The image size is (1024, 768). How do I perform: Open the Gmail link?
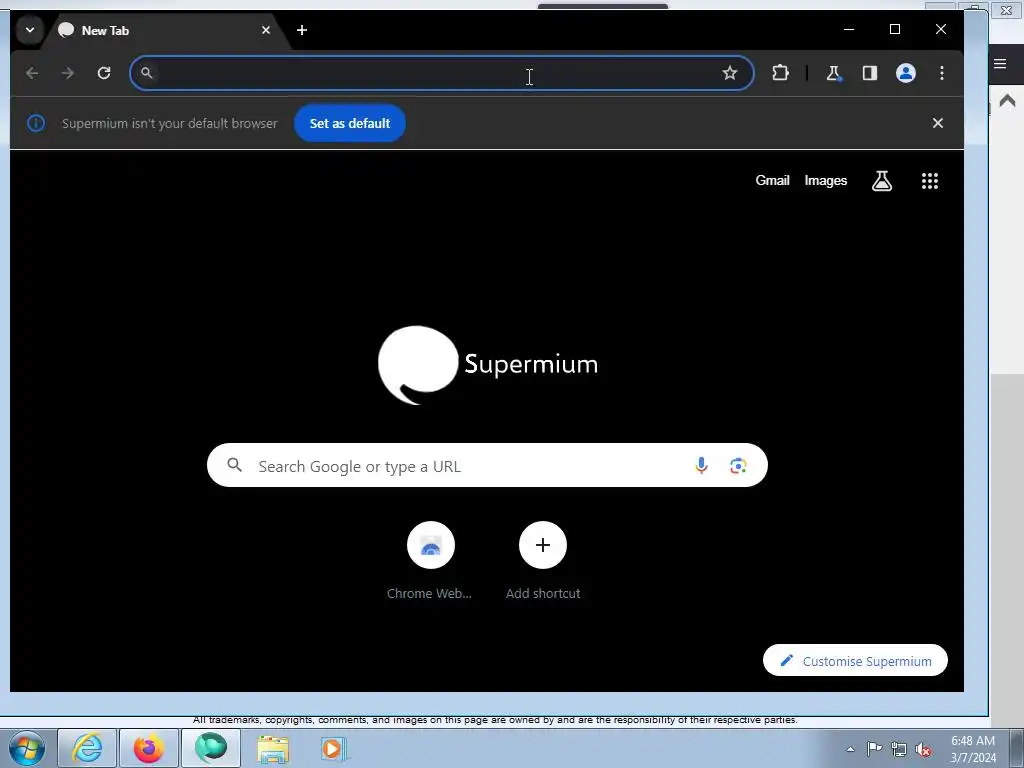click(x=773, y=180)
